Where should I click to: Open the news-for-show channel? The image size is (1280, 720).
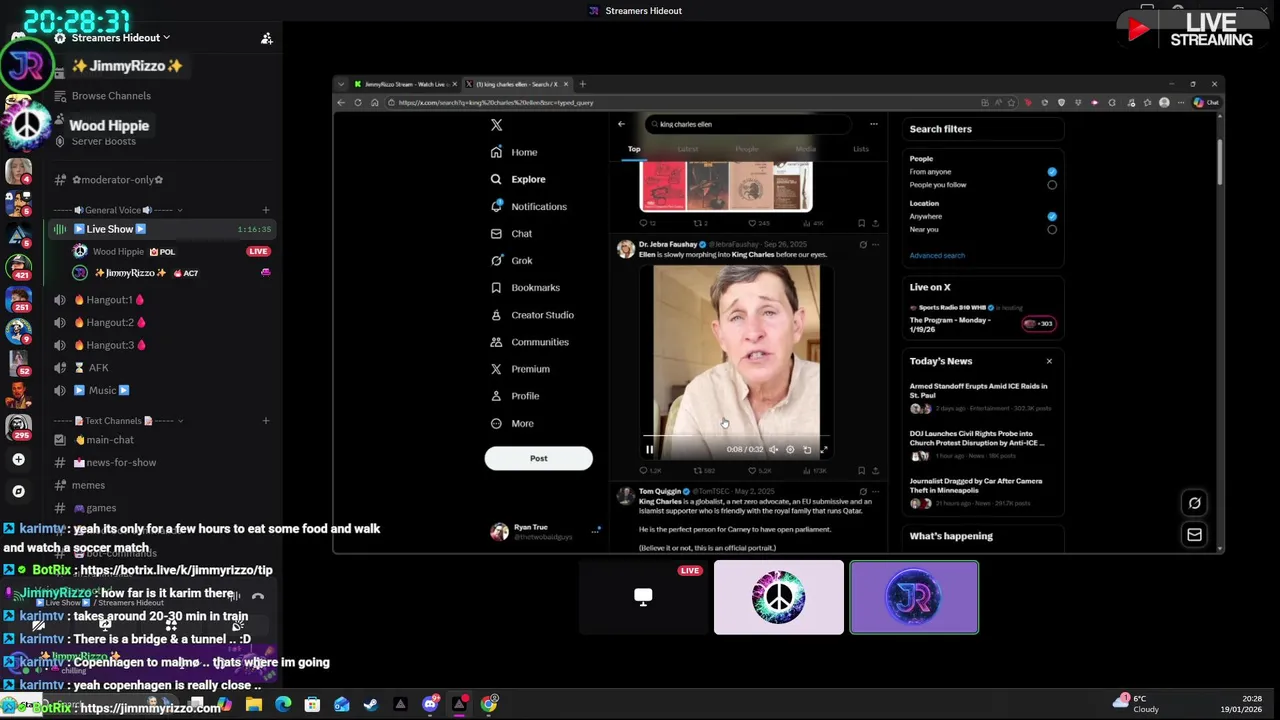tap(121, 463)
